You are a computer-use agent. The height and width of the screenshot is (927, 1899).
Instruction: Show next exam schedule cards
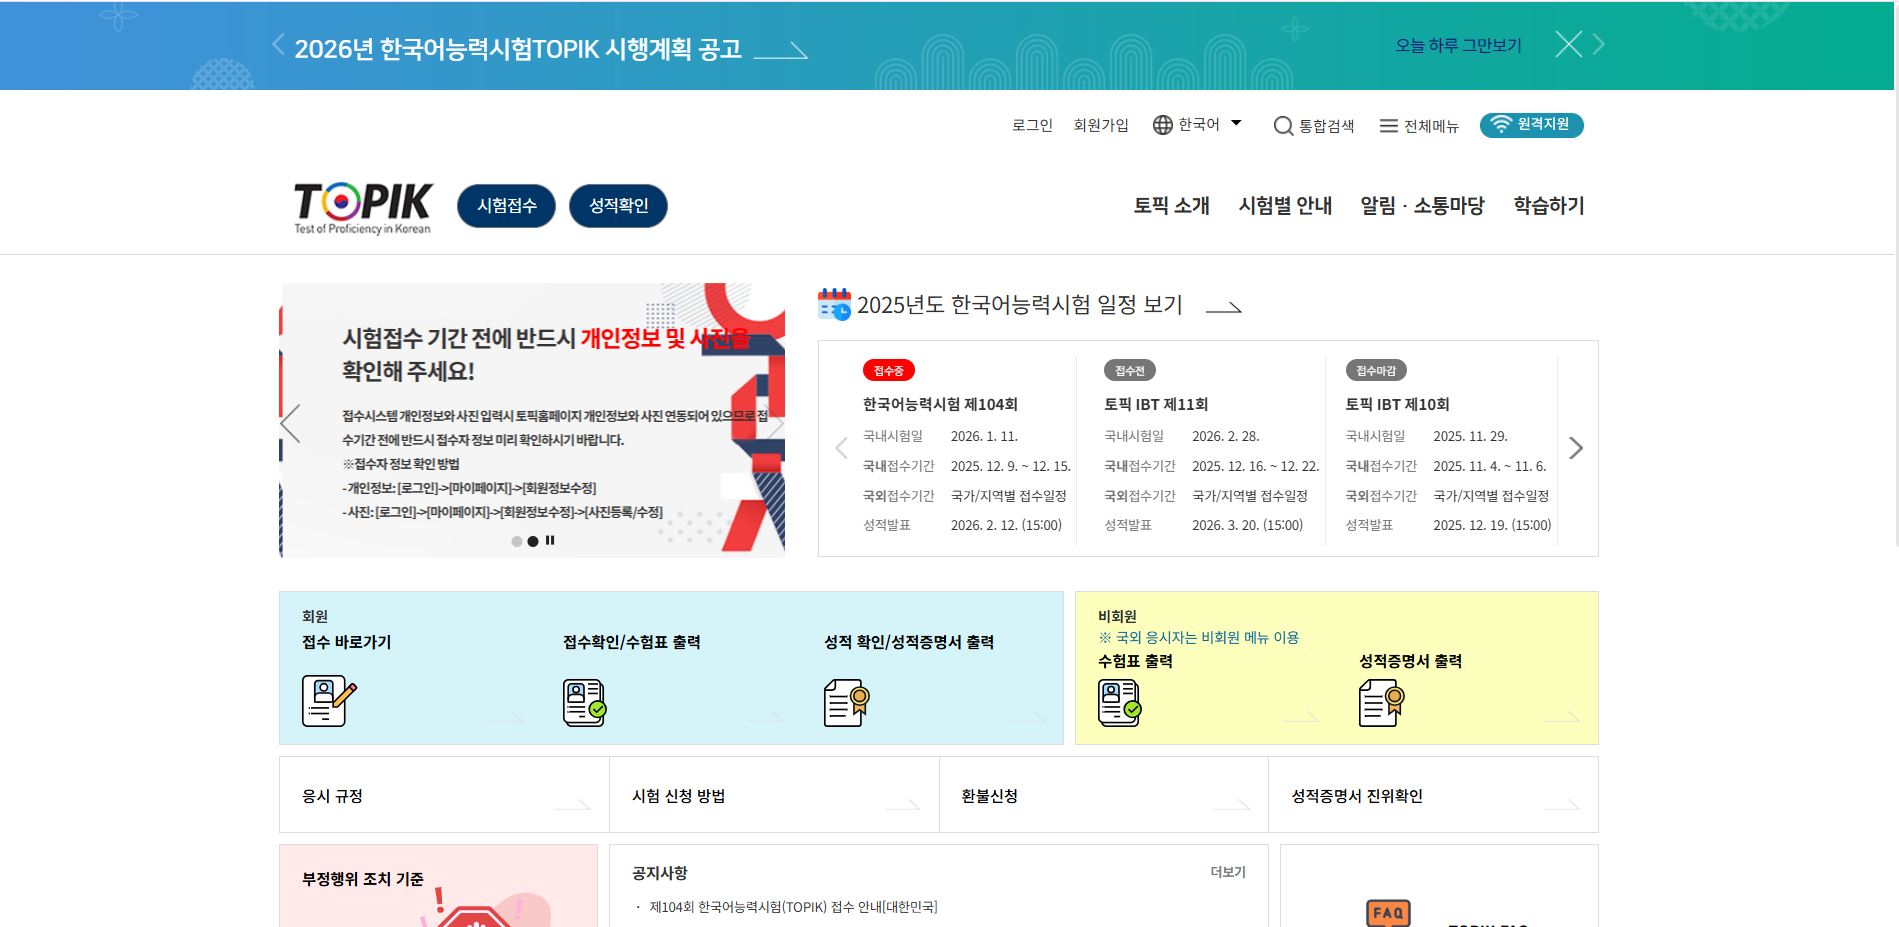pos(1576,448)
